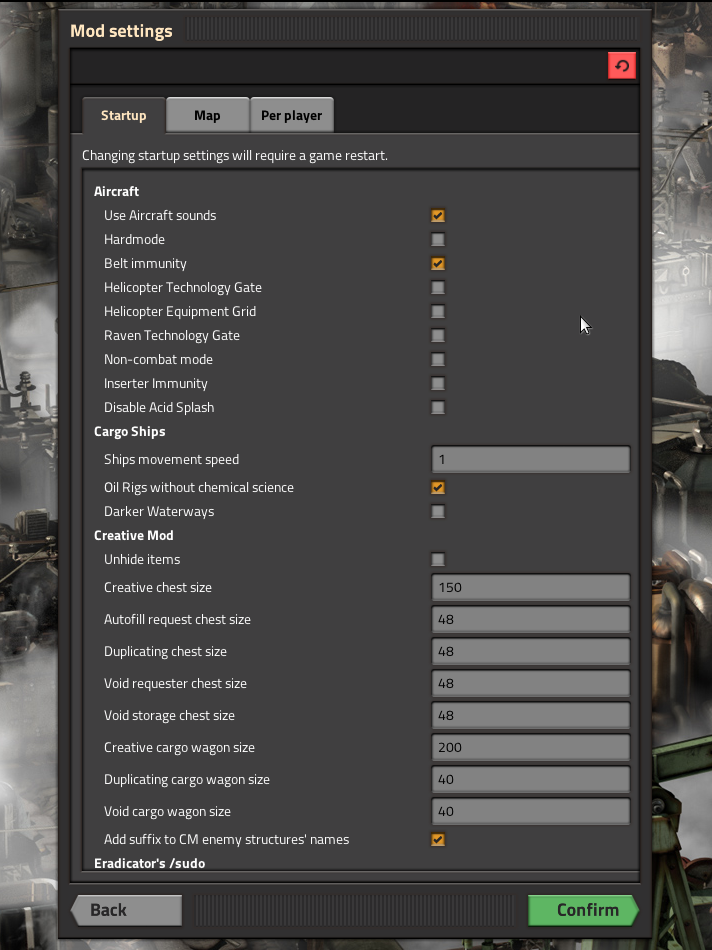Tick the Unhide items checkbox

click(x=438, y=559)
